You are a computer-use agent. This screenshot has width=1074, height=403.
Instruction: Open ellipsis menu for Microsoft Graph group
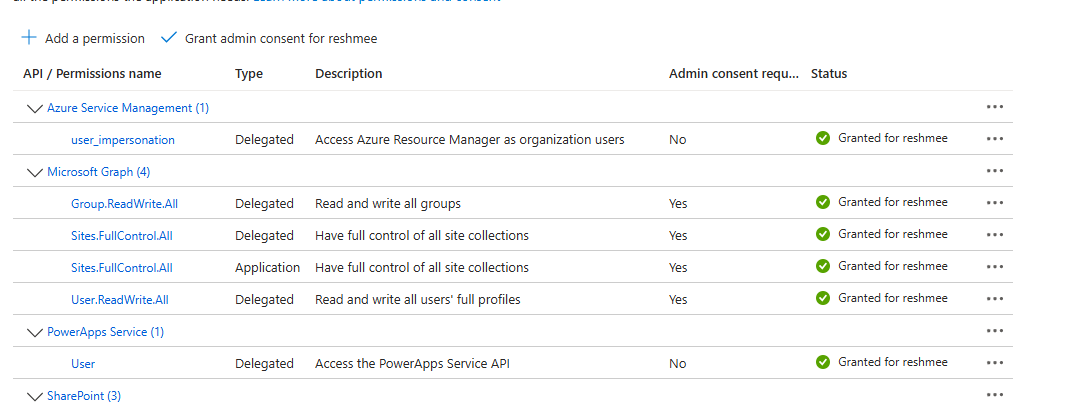(x=995, y=171)
